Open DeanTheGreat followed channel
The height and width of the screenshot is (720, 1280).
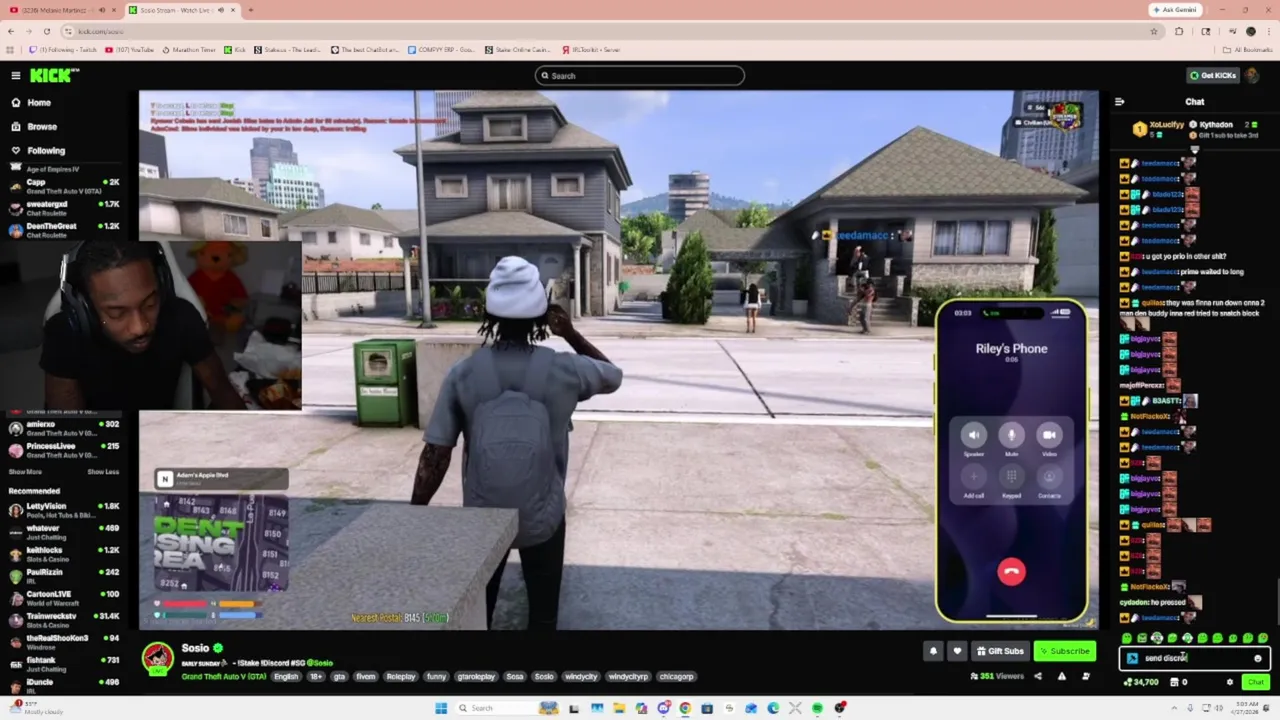[63, 230]
